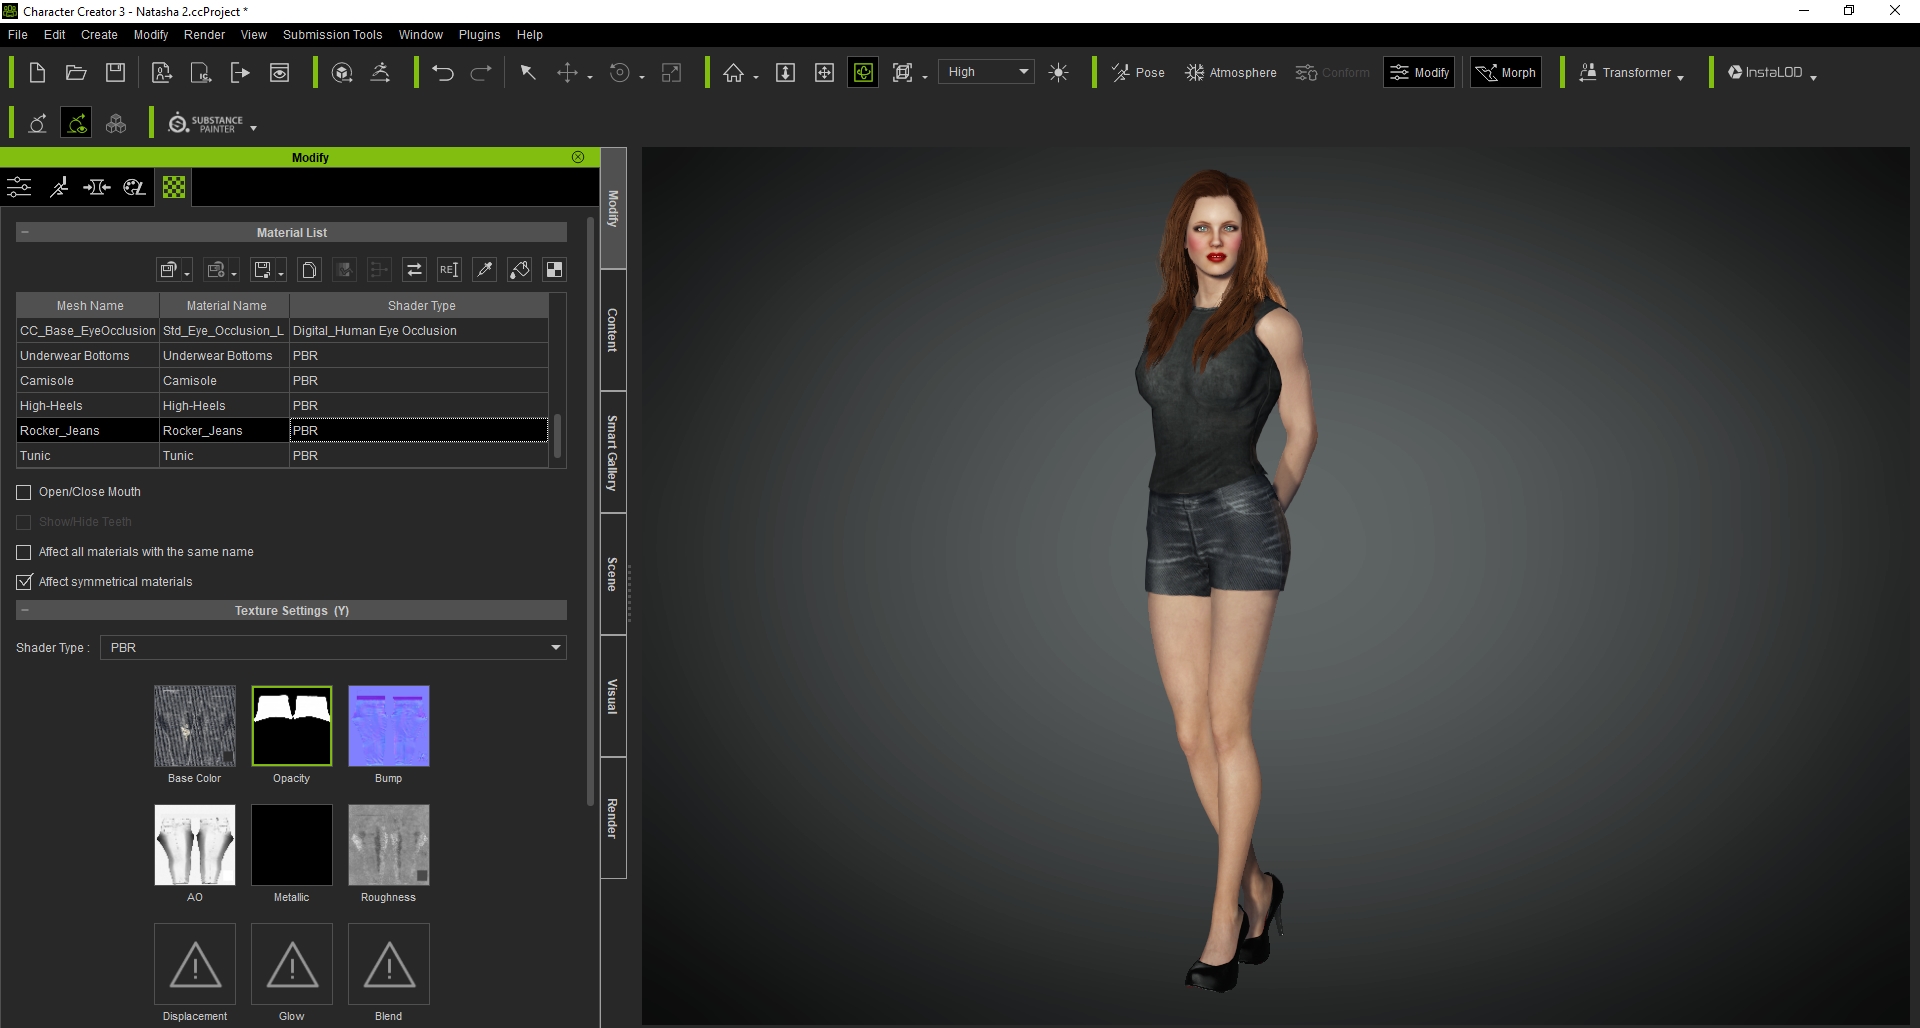Click the Pose button
The height and width of the screenshot is (1028, 1920).
[1138, 72]
